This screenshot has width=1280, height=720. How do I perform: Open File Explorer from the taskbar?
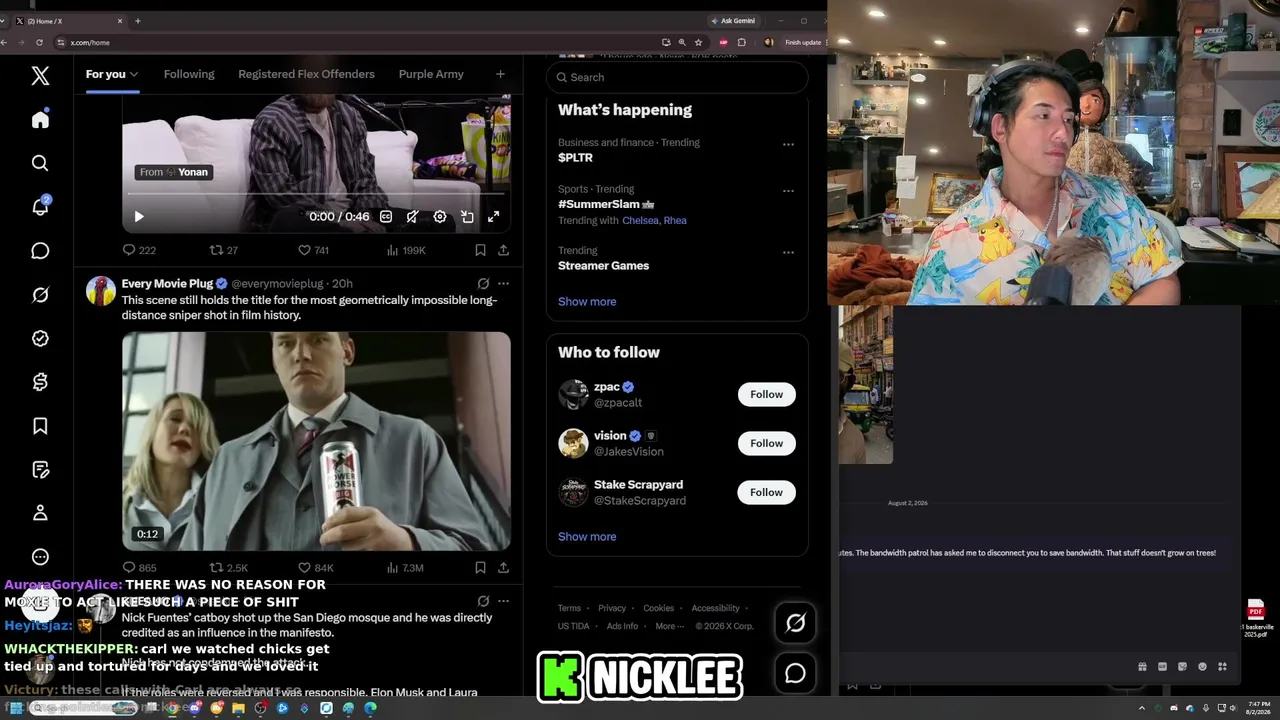238,708
